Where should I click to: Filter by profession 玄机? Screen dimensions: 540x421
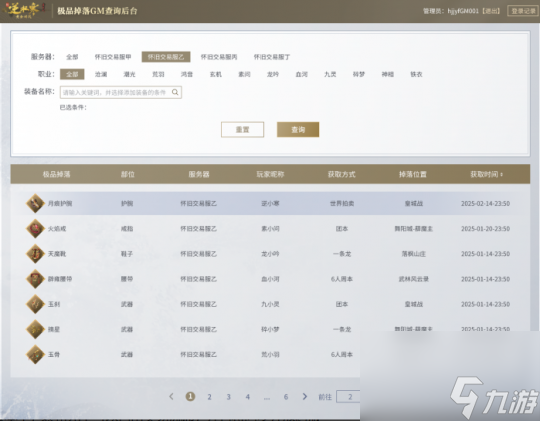click(216, 74)
